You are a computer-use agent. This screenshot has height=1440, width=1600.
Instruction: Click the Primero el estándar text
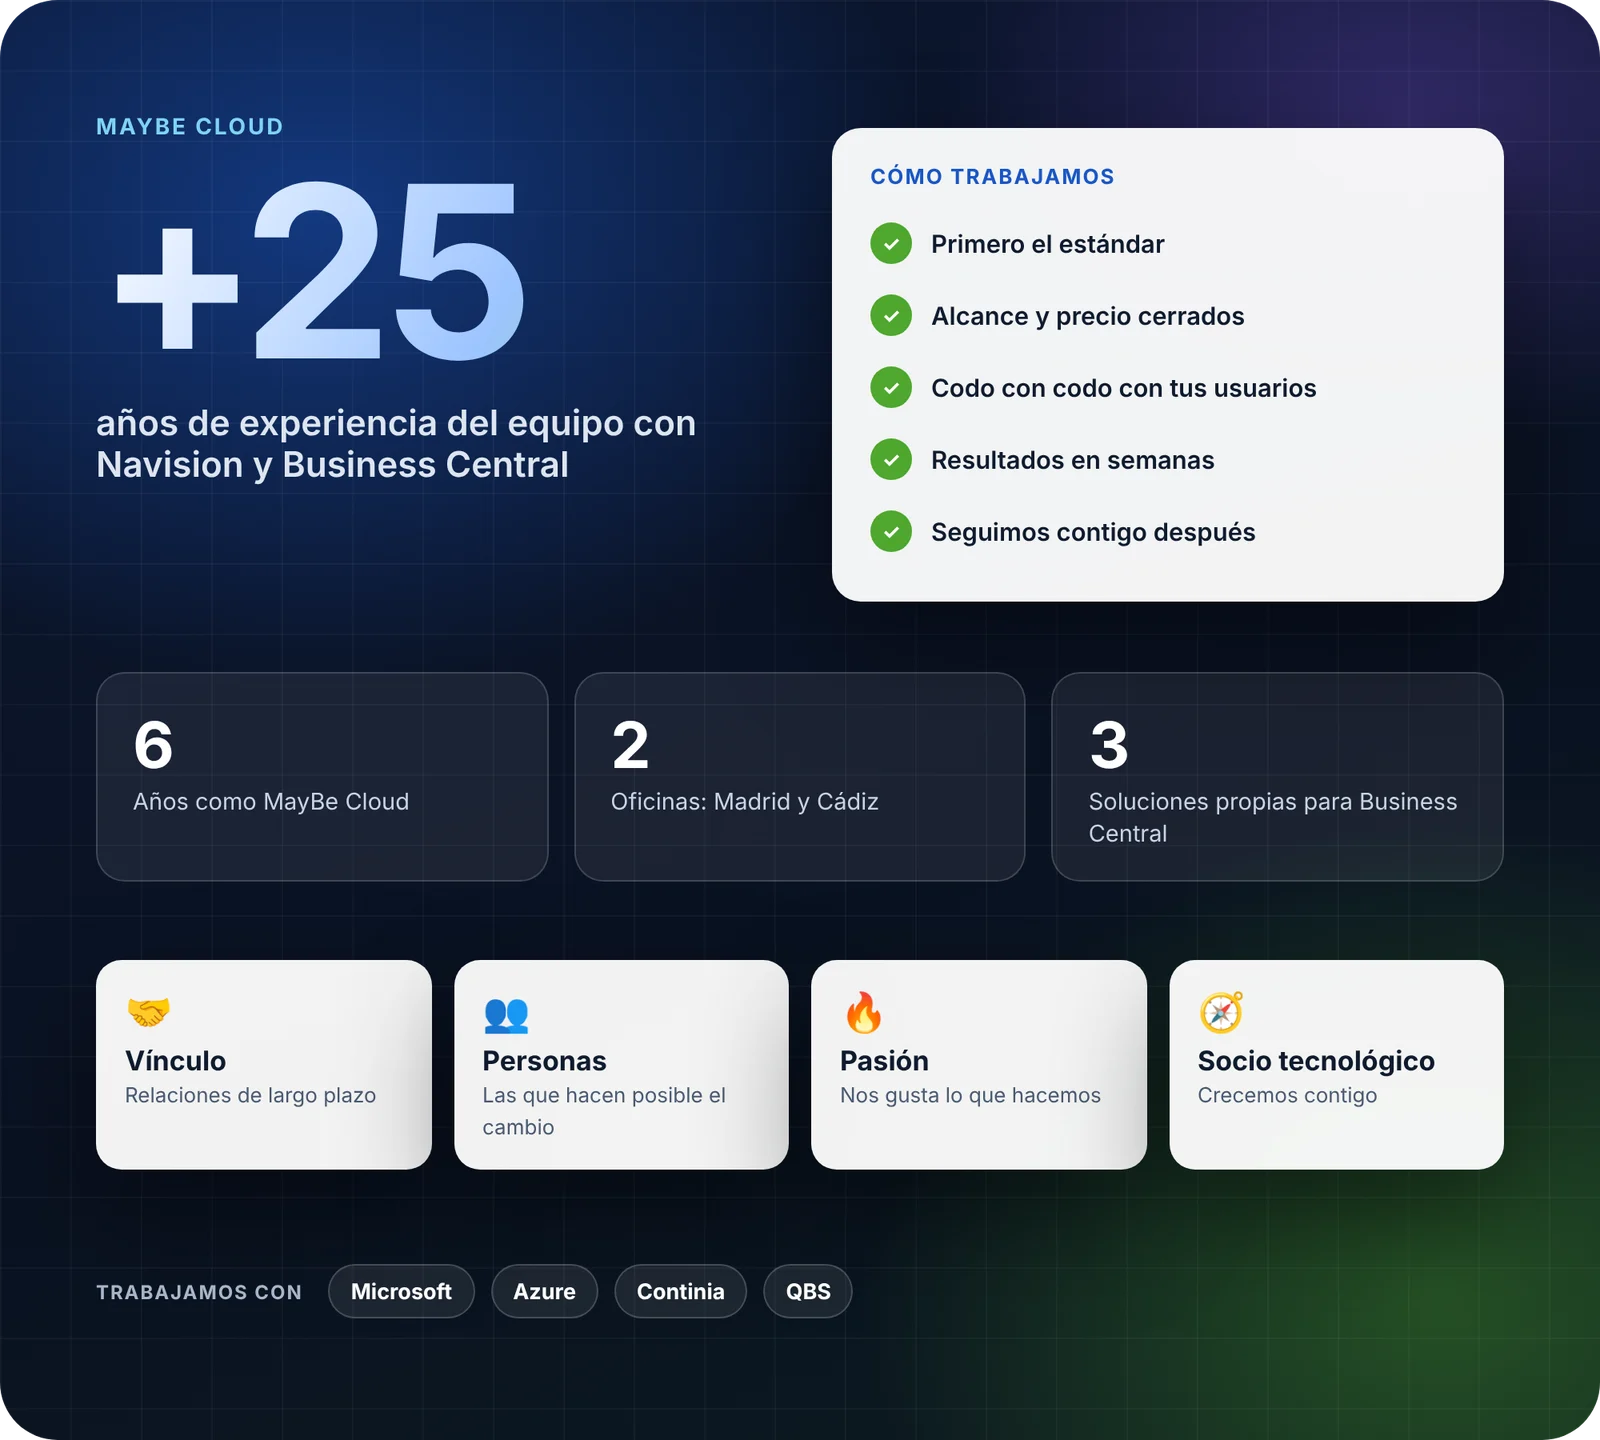click(x=1048, y=244)
